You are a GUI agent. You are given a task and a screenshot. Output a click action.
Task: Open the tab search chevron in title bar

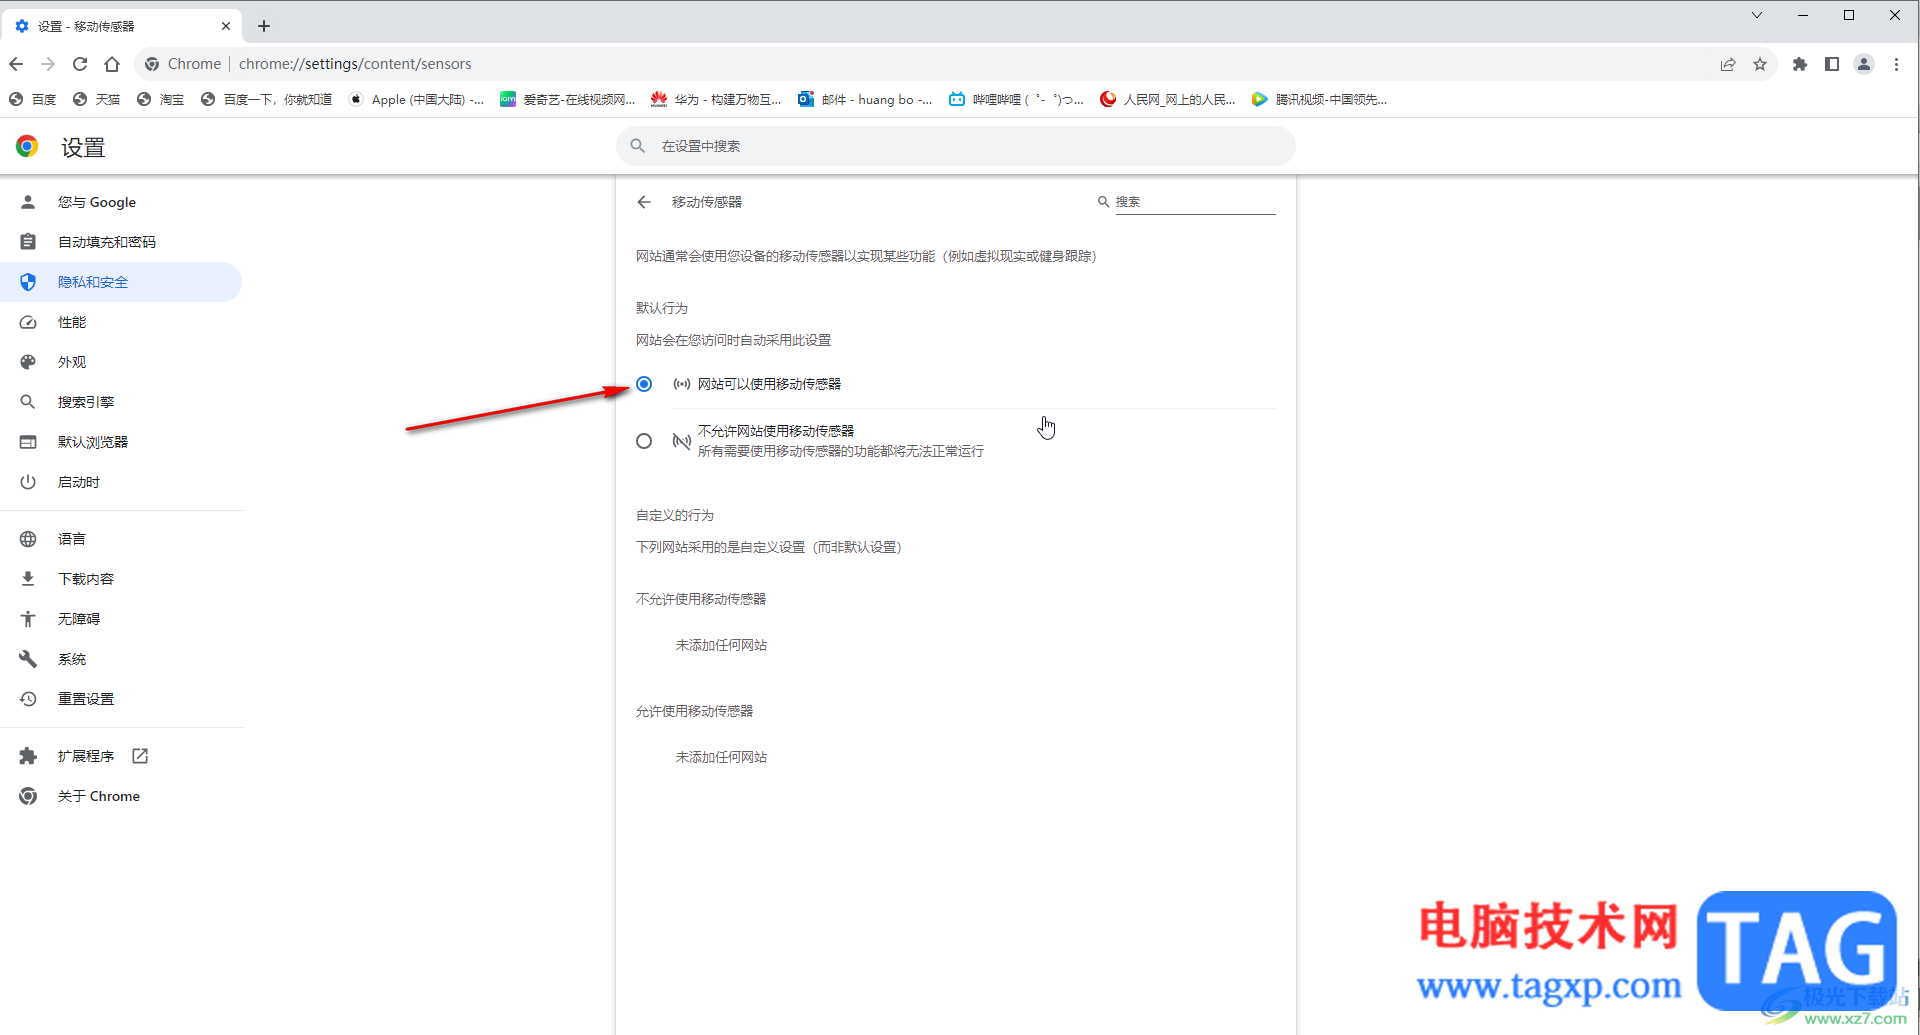coord(1757,15)
